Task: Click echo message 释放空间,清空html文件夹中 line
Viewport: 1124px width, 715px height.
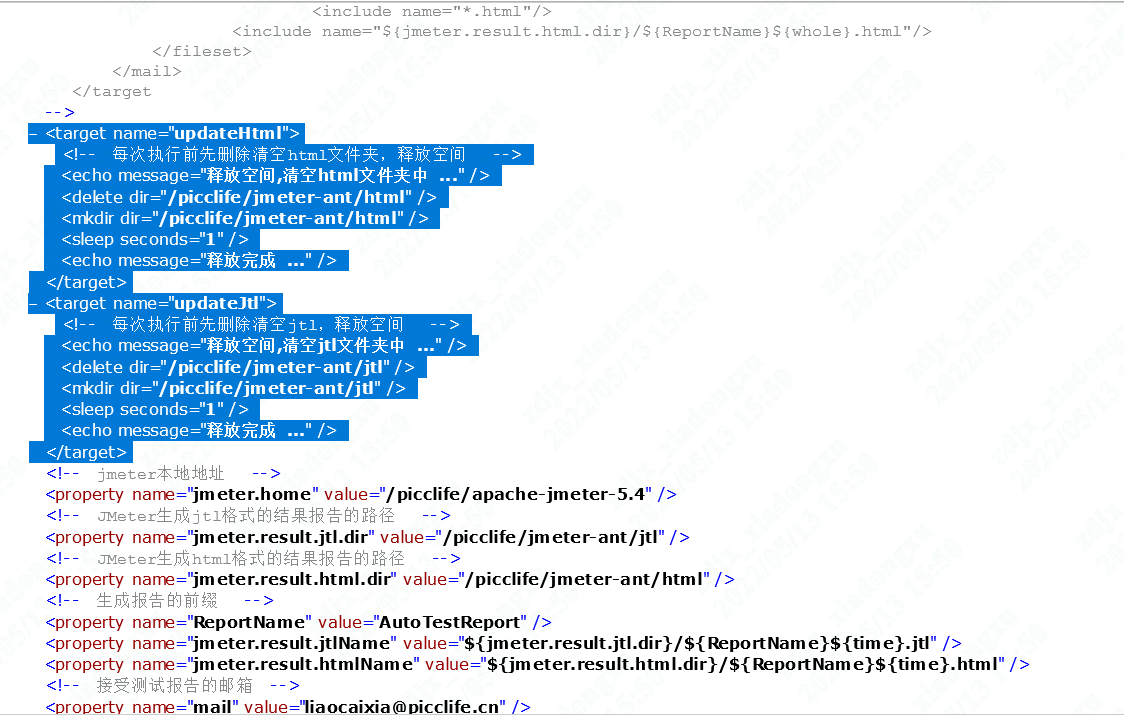Action: 275,176
